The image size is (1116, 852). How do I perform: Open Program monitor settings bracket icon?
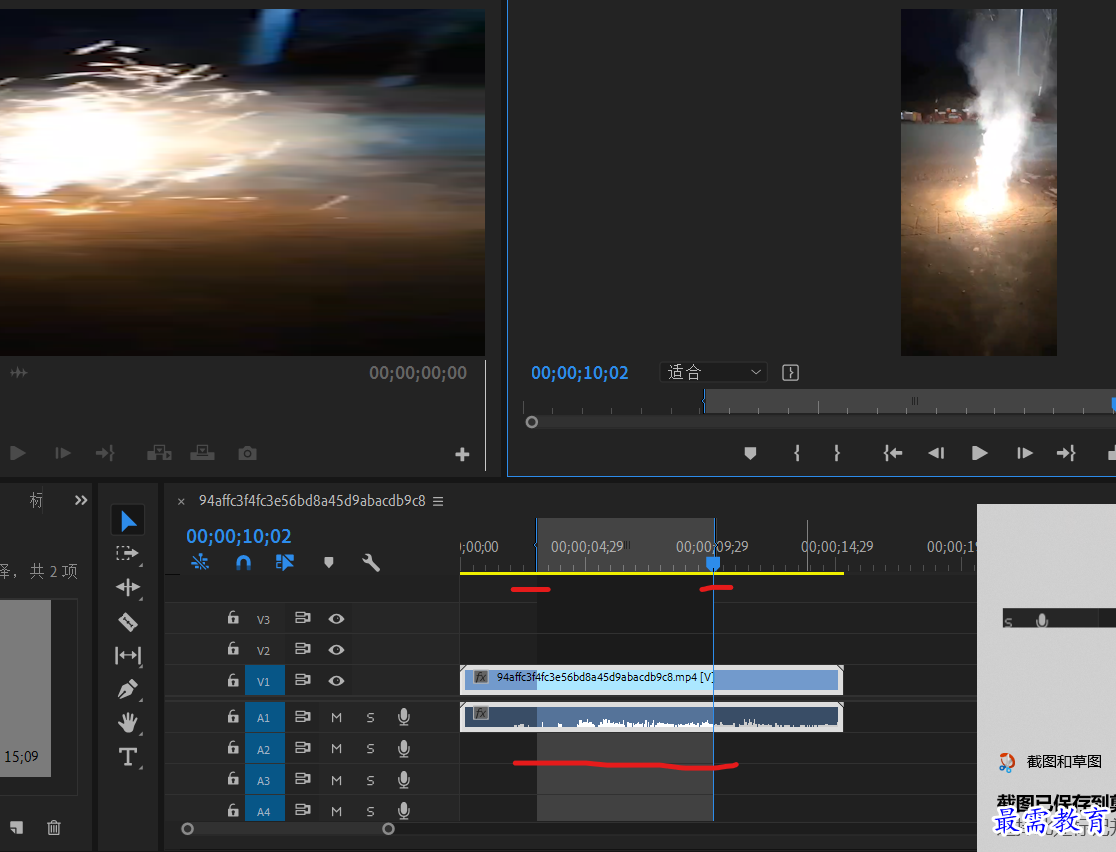click(790, 372)
